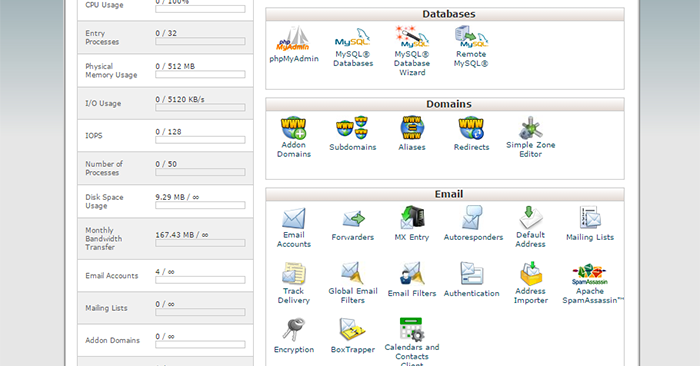This screenshot has width=700, height=366.
Task: Click the I/O Usage value 0 / 5120 KB/s
Action: pos(180,99)
